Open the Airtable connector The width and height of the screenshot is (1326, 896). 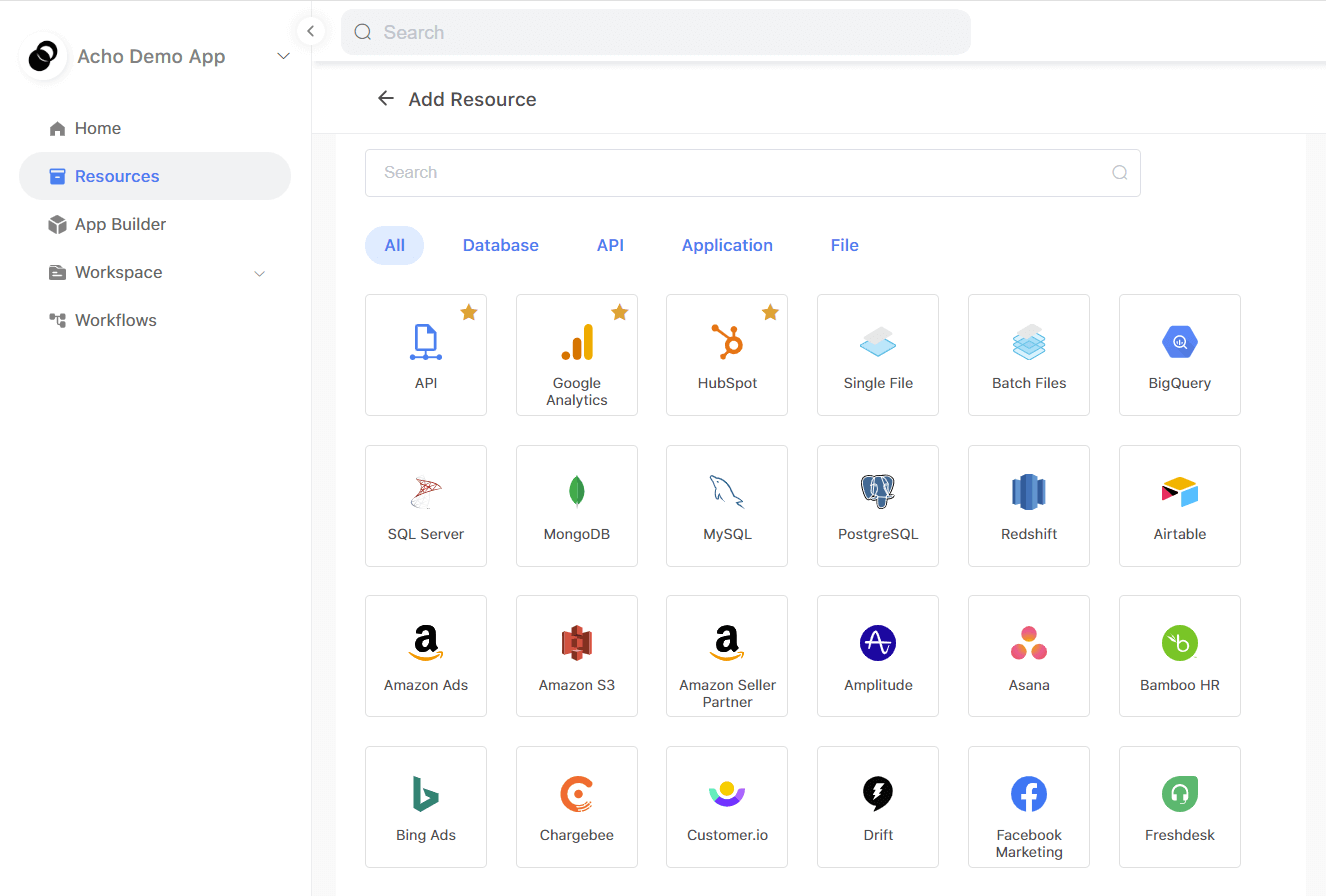pyautogui.click(x=1180, y=506)
